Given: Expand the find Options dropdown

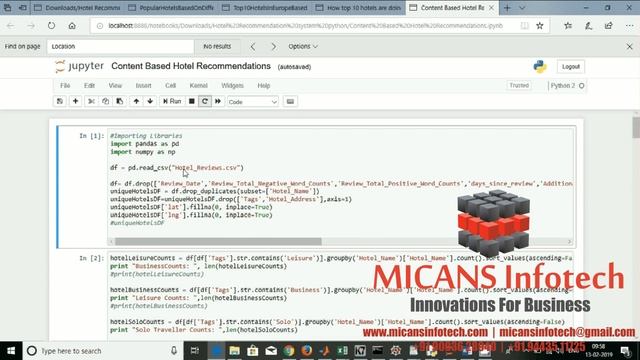Looking at the screenshot, I should (303, 47).
